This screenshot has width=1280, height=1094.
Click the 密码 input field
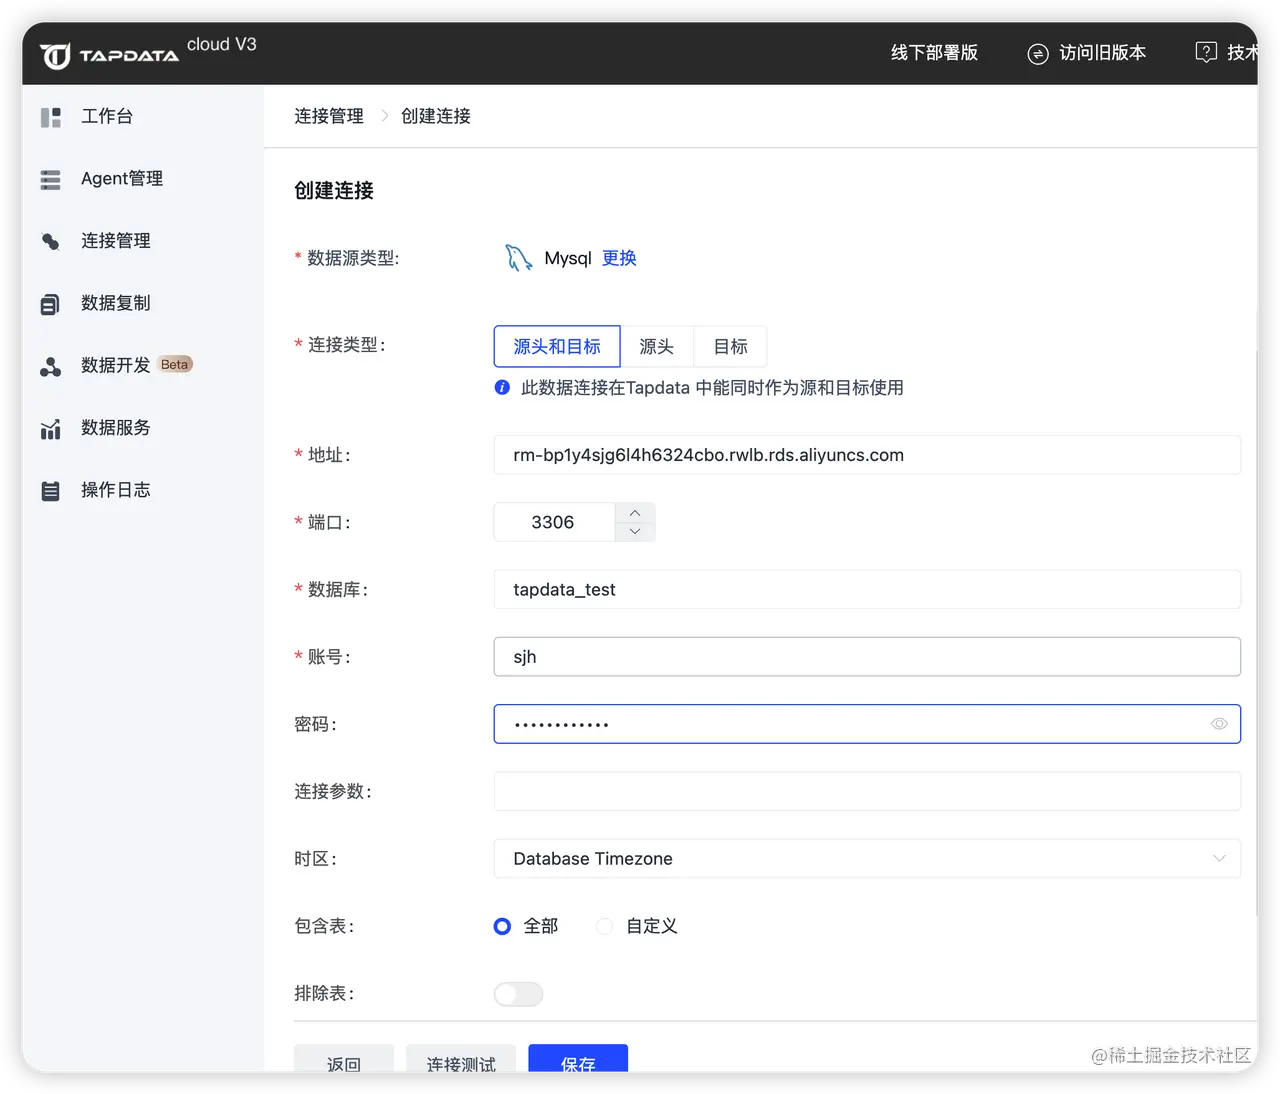(867, 724)
